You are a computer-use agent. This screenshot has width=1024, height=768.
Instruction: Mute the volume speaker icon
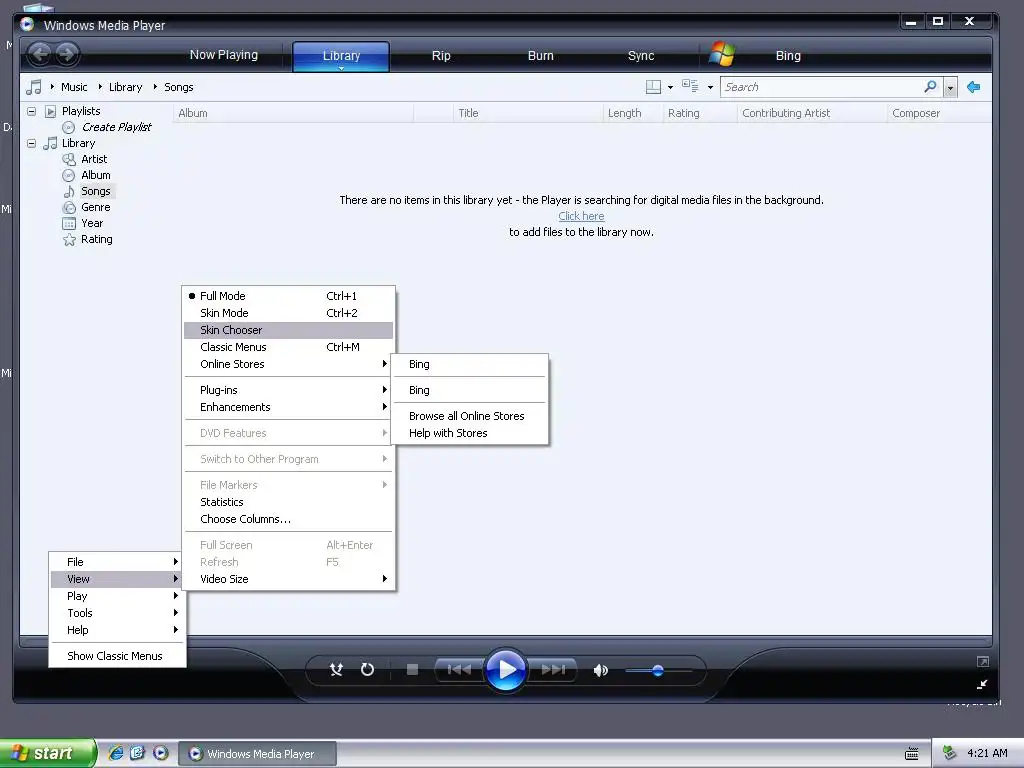[600, 670]
